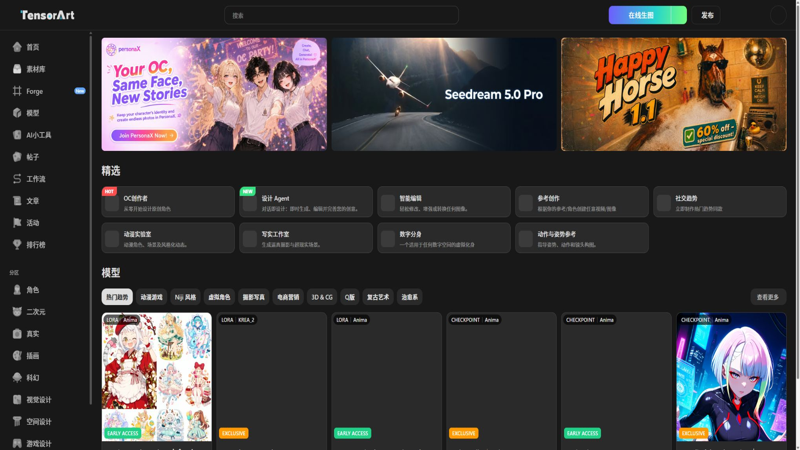Select 科幻 sci-fi category icon

pyautogui.click(x=17, y=378)
